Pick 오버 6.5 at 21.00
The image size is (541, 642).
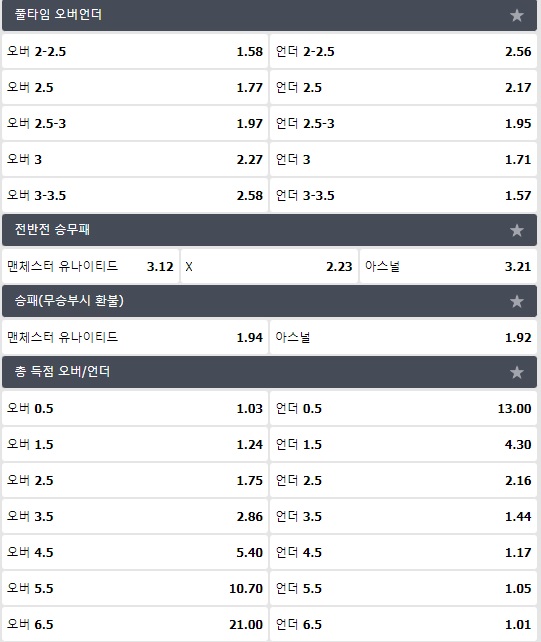[x=135, y=624]
